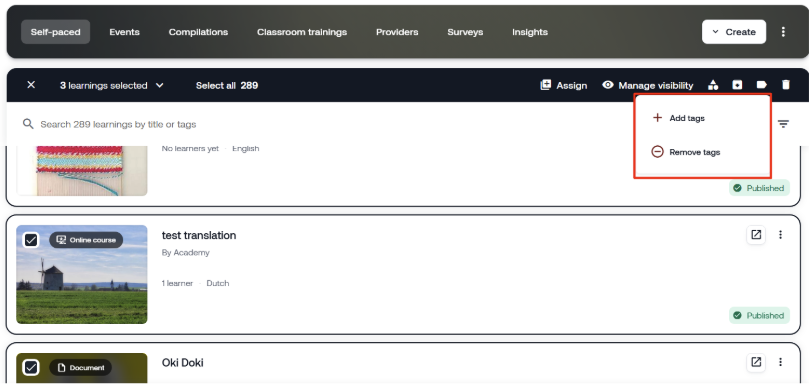The width and height of the screenshot is (812, 384).
Task: Choose Add tags from the menu
Action: click(x=703, y=118)
